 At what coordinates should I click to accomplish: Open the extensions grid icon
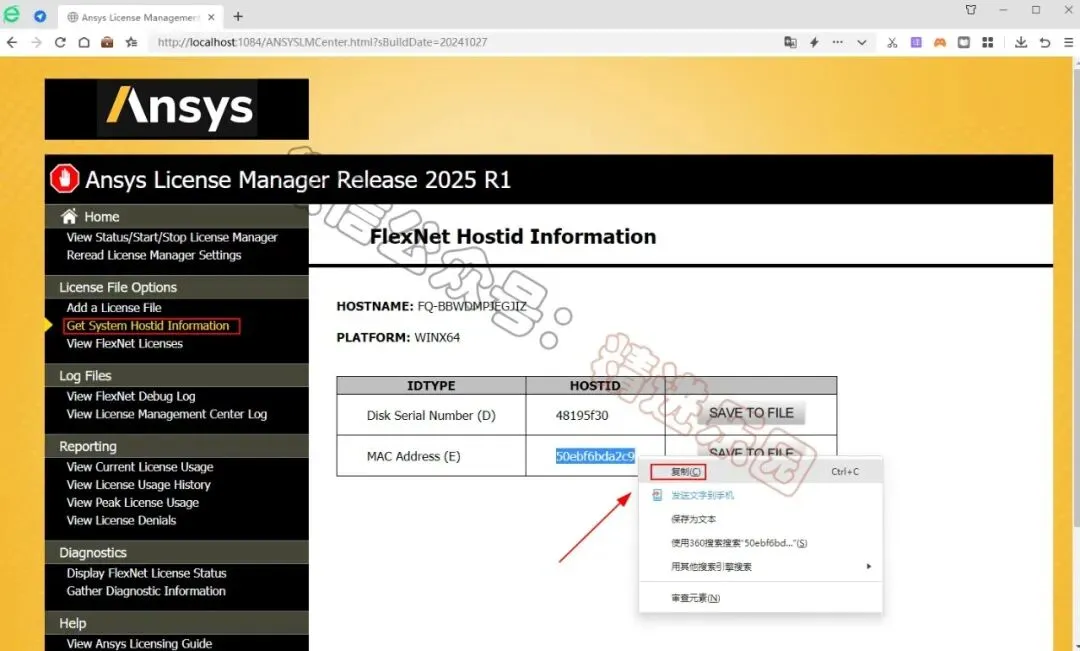[988, 42]
